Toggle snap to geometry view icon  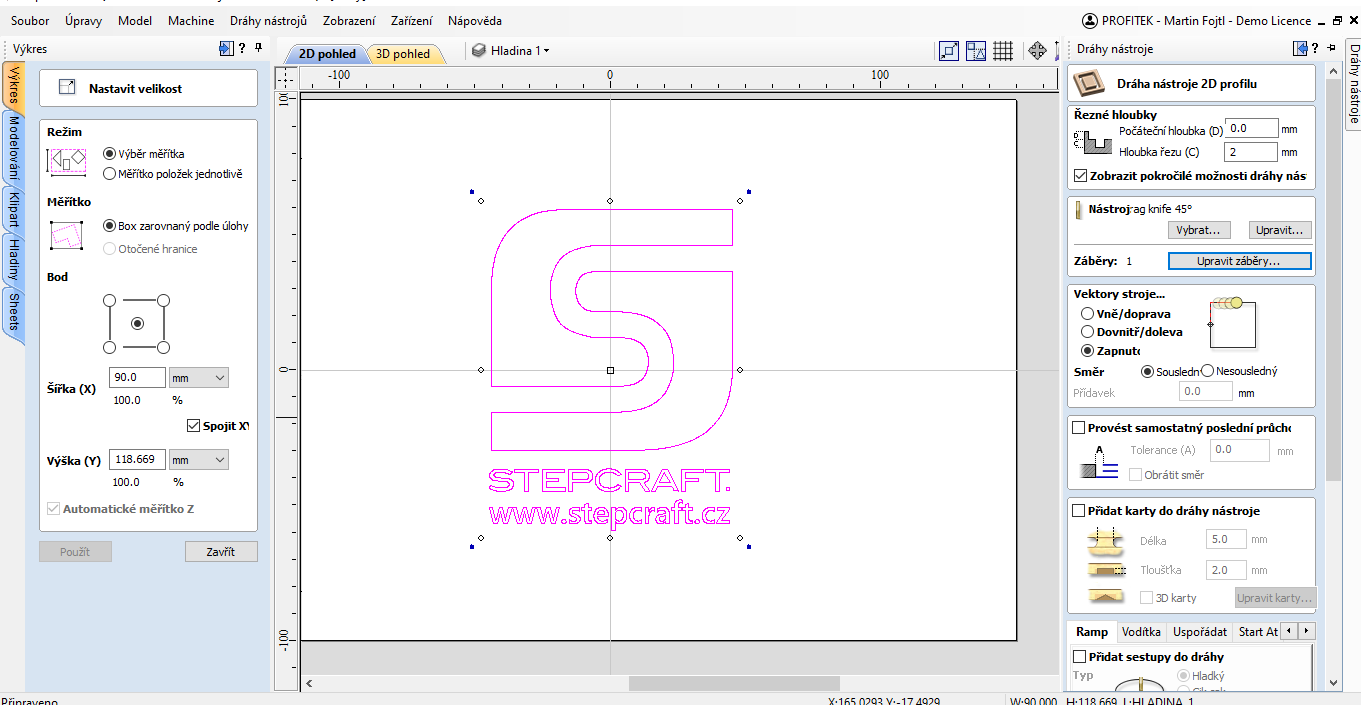[x=949, y=51]
